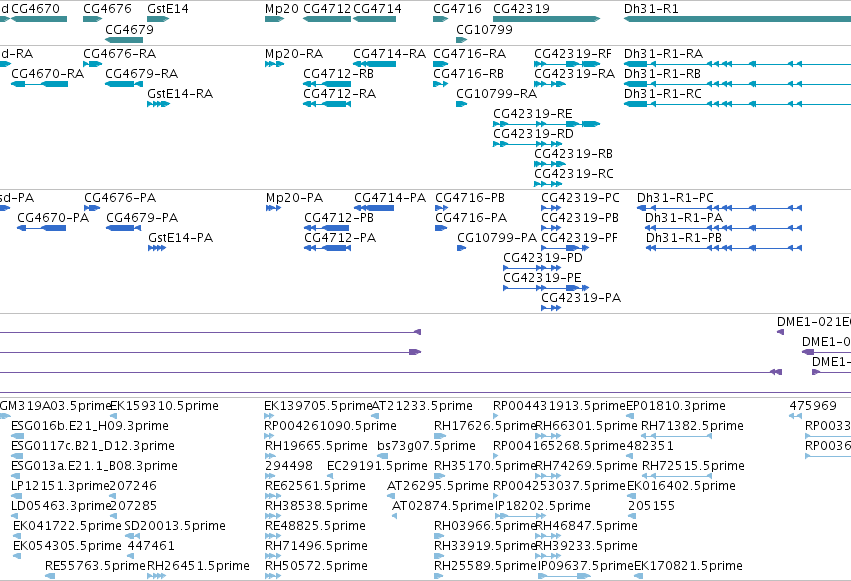Viewport: 851px width, 581px height.
Task: Select EST label LP12151.3prime
Action: (x=60, y=486)
